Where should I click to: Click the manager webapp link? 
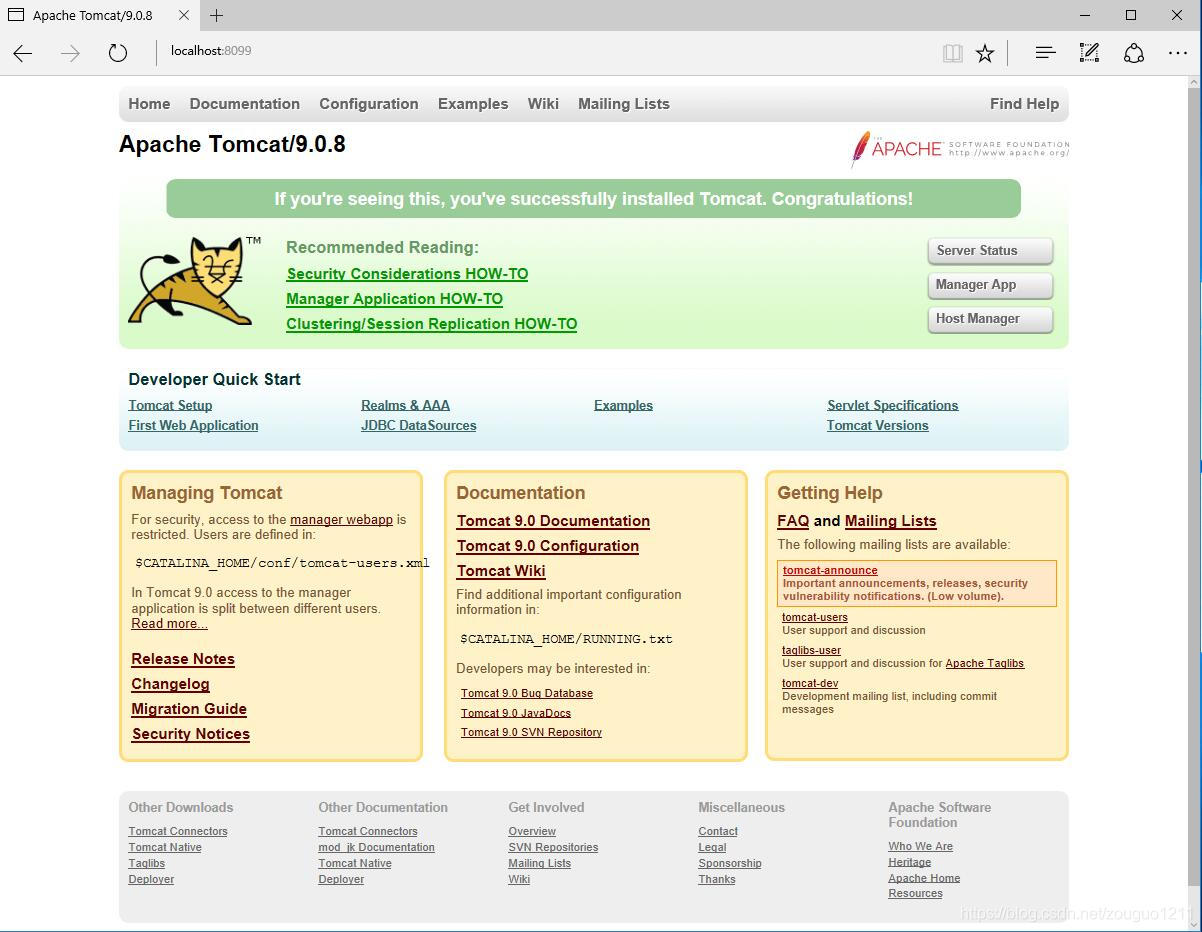341,520
